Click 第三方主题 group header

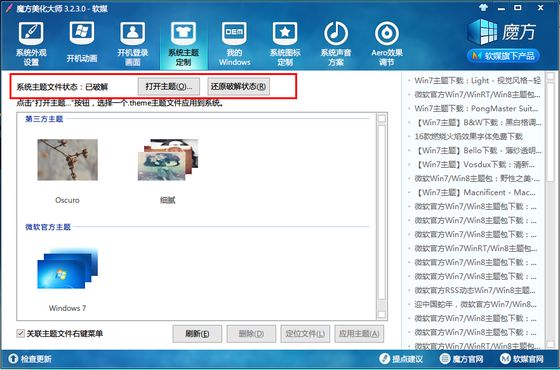pyautogui.click(x=44, y=119)
